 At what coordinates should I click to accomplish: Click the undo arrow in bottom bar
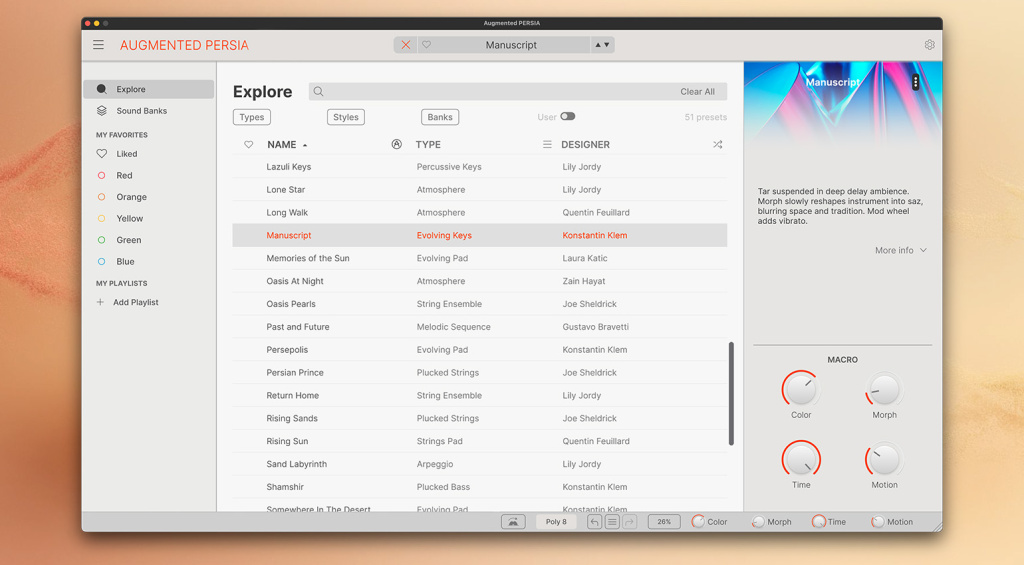tap(595, 522)
